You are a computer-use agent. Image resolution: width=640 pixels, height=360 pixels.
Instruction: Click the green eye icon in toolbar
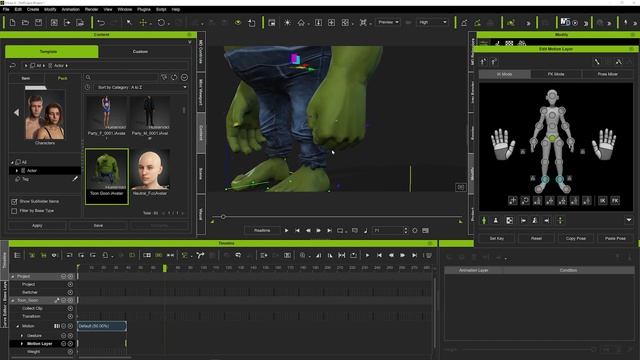pos(238,22)
